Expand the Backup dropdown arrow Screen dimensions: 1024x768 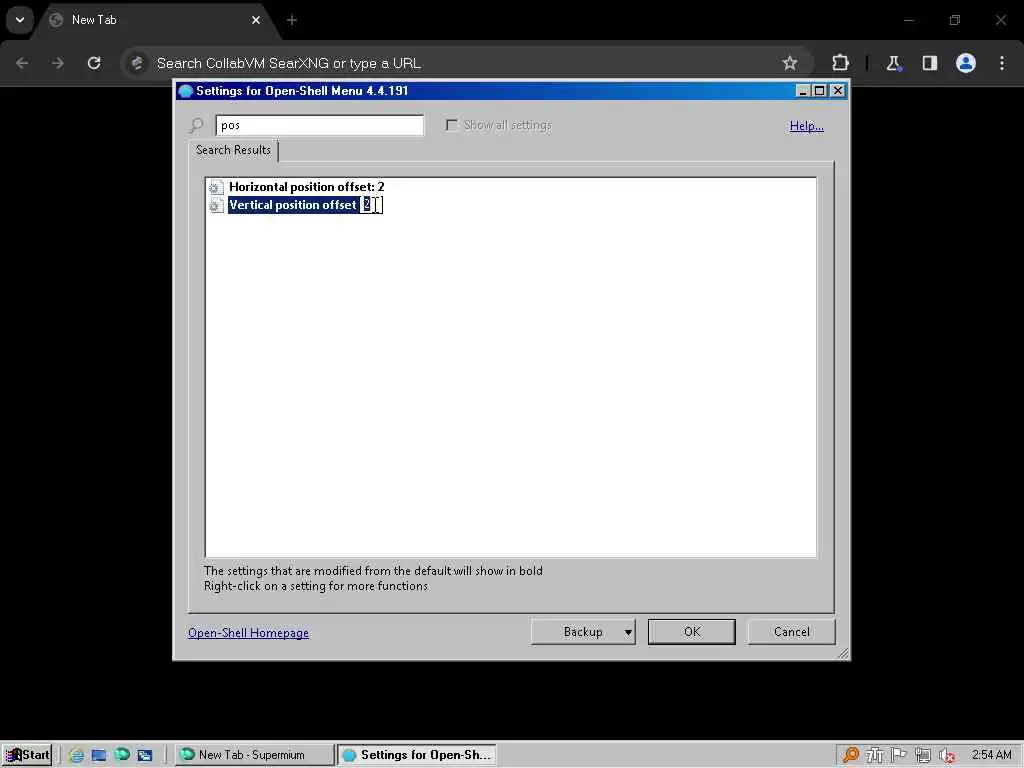coord(628,632)
